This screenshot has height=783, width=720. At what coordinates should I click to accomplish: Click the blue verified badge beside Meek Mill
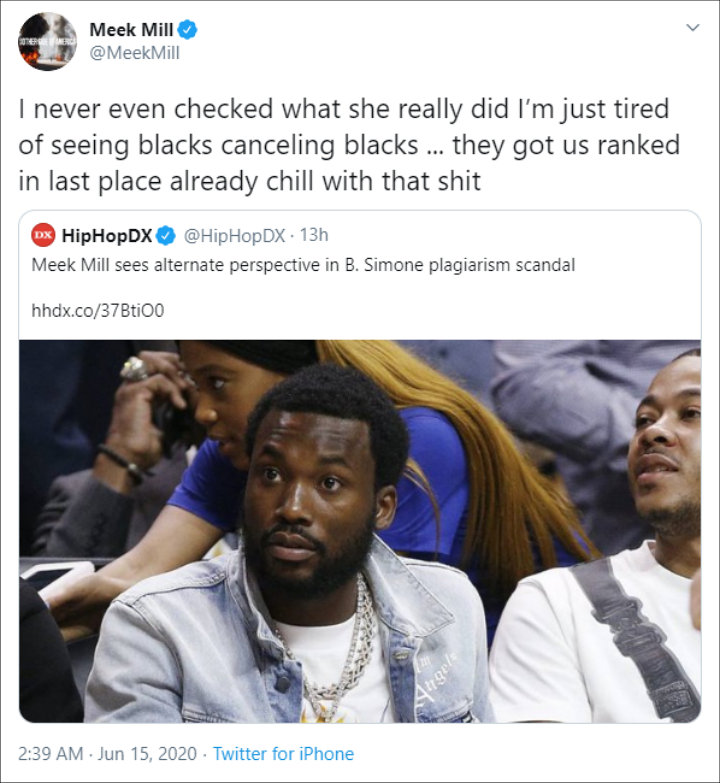click(x=188, y=30)
